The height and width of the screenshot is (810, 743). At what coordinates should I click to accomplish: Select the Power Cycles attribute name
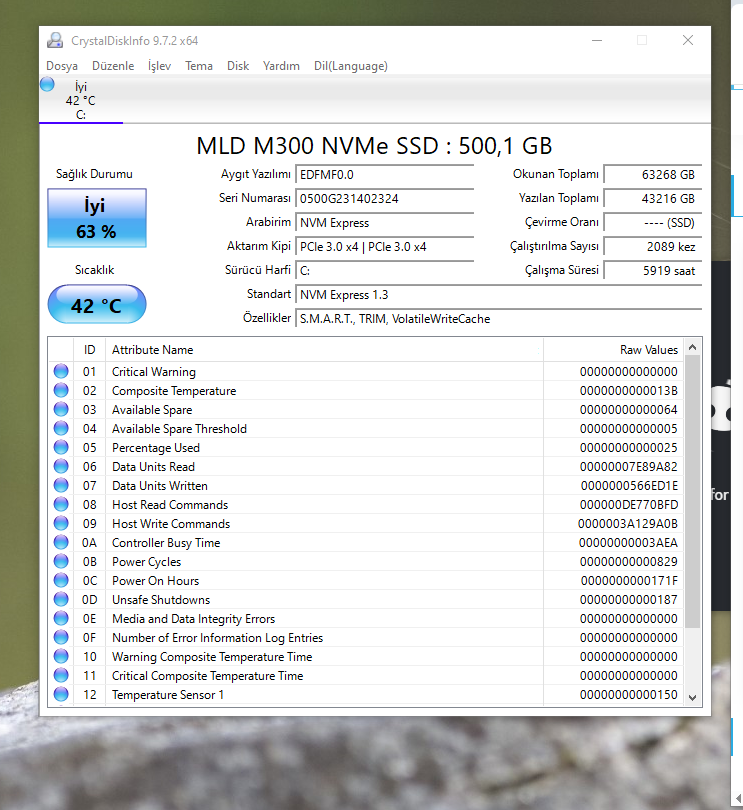pyautogui.click(x=146, y=562)
